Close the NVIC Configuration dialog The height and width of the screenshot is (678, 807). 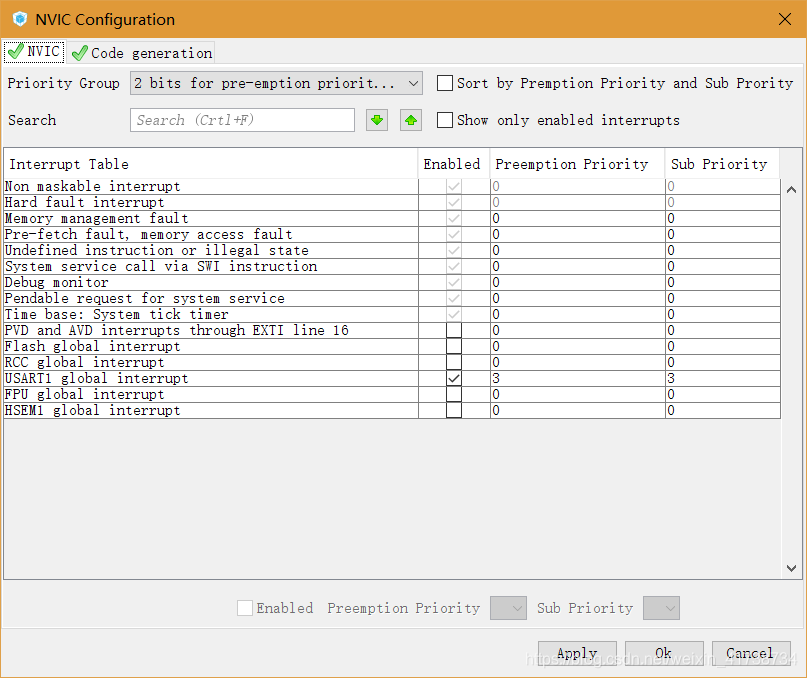[x=785, y=19]
